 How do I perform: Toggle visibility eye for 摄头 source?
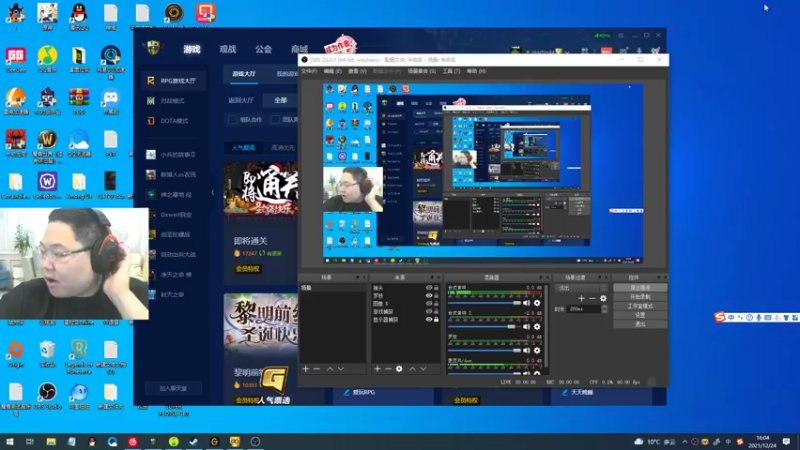click(x=429, y=288)
